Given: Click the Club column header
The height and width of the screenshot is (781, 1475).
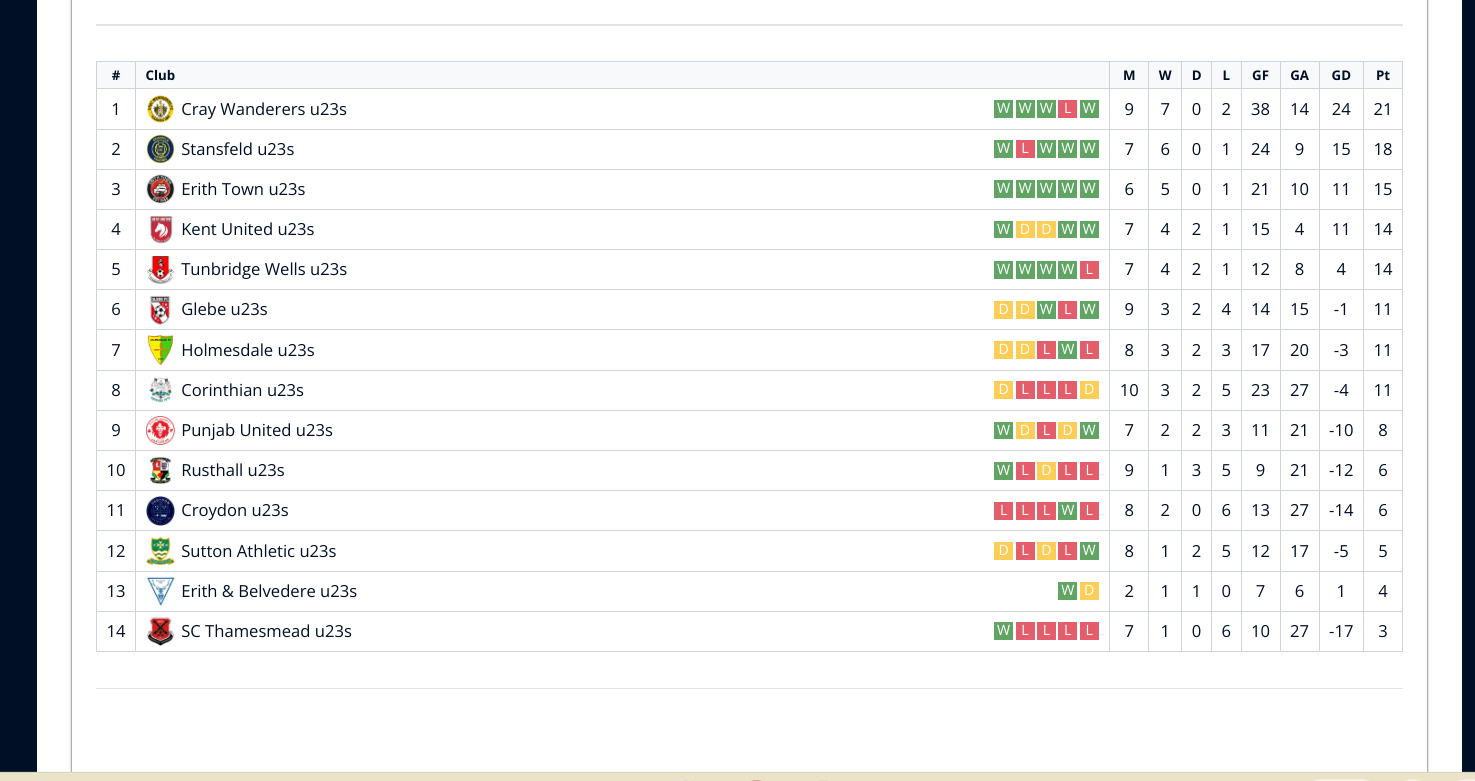Looking at the screenshot, I should [160, 75].
